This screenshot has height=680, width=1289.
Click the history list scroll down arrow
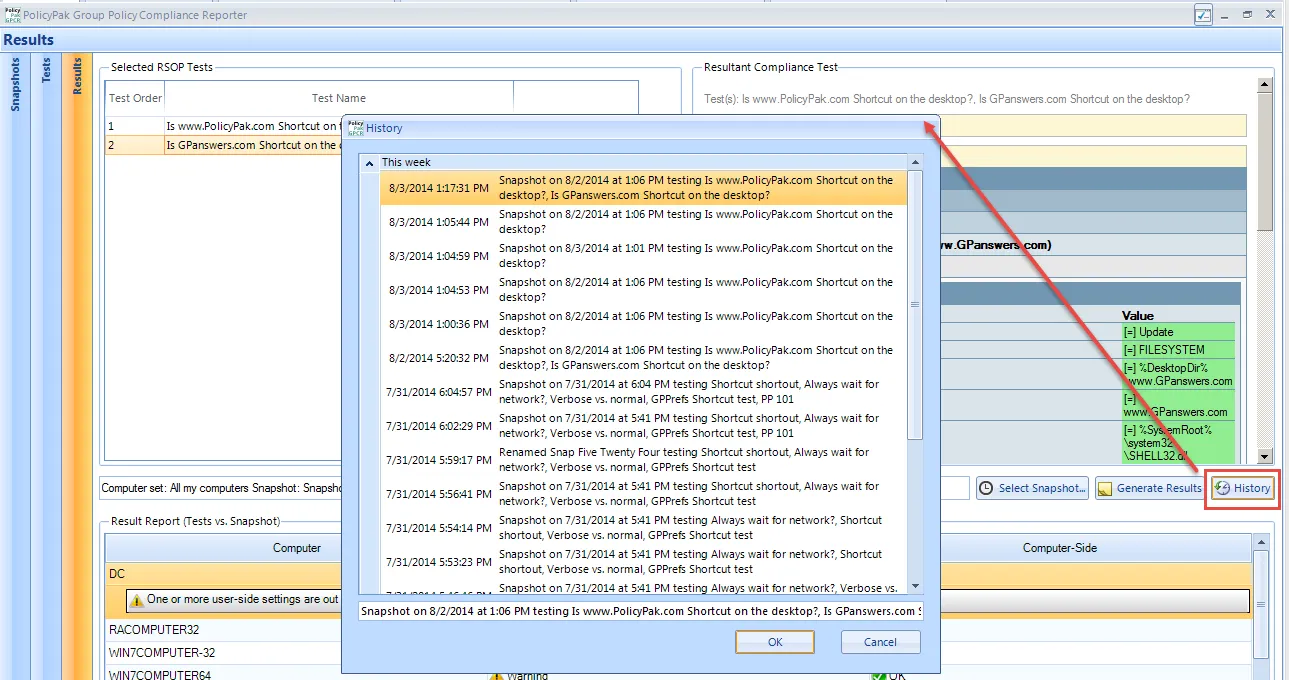click(x=915, y=586)
